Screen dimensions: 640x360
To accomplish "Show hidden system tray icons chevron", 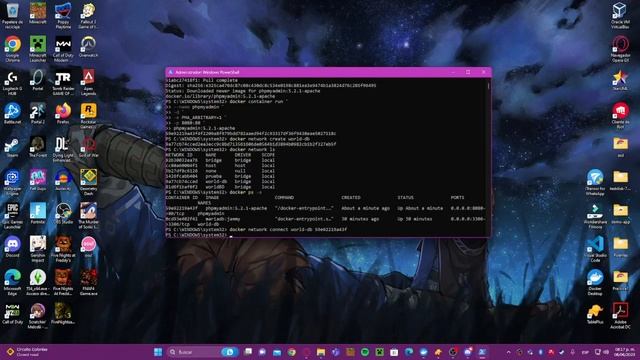I will pyautogui.click(x=508, y=352).
